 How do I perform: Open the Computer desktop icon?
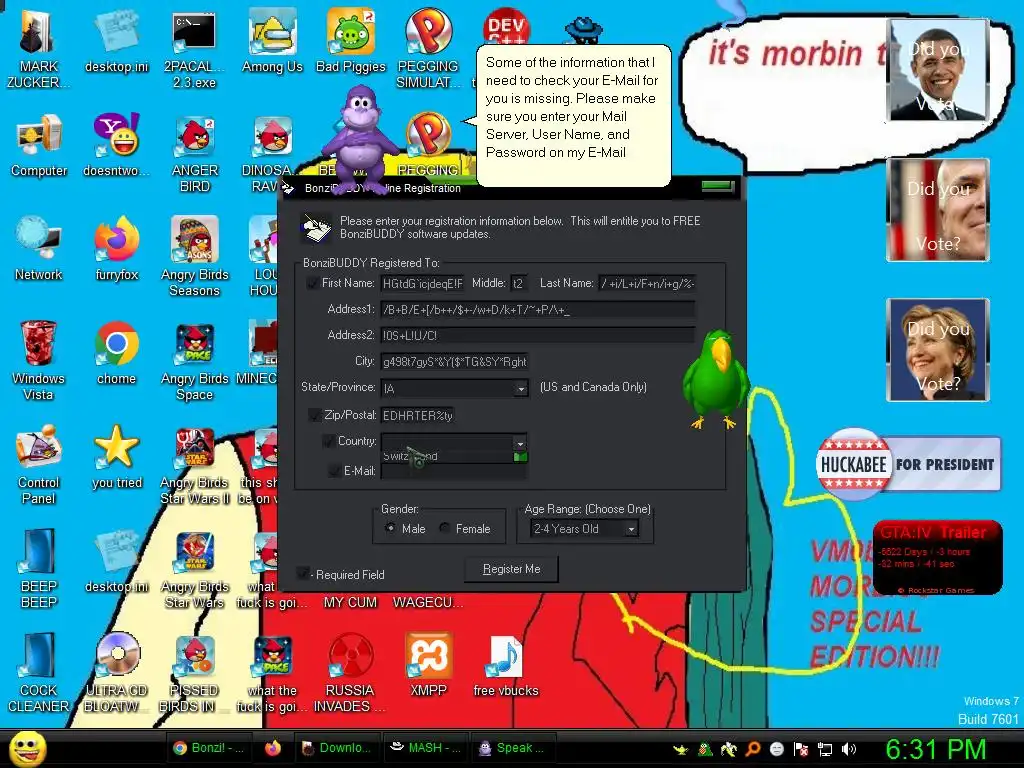(x=39, y=145)
